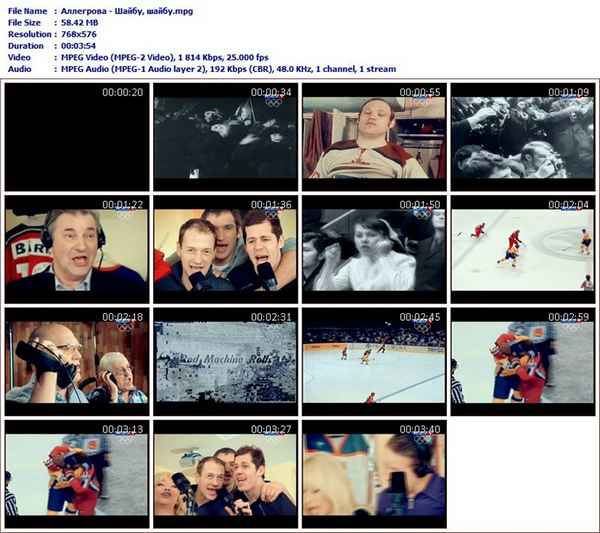Click the "Red Machine Rolls" frame at 00:02:31
This screenshot has height=533, width=600.
pos(224,362)
